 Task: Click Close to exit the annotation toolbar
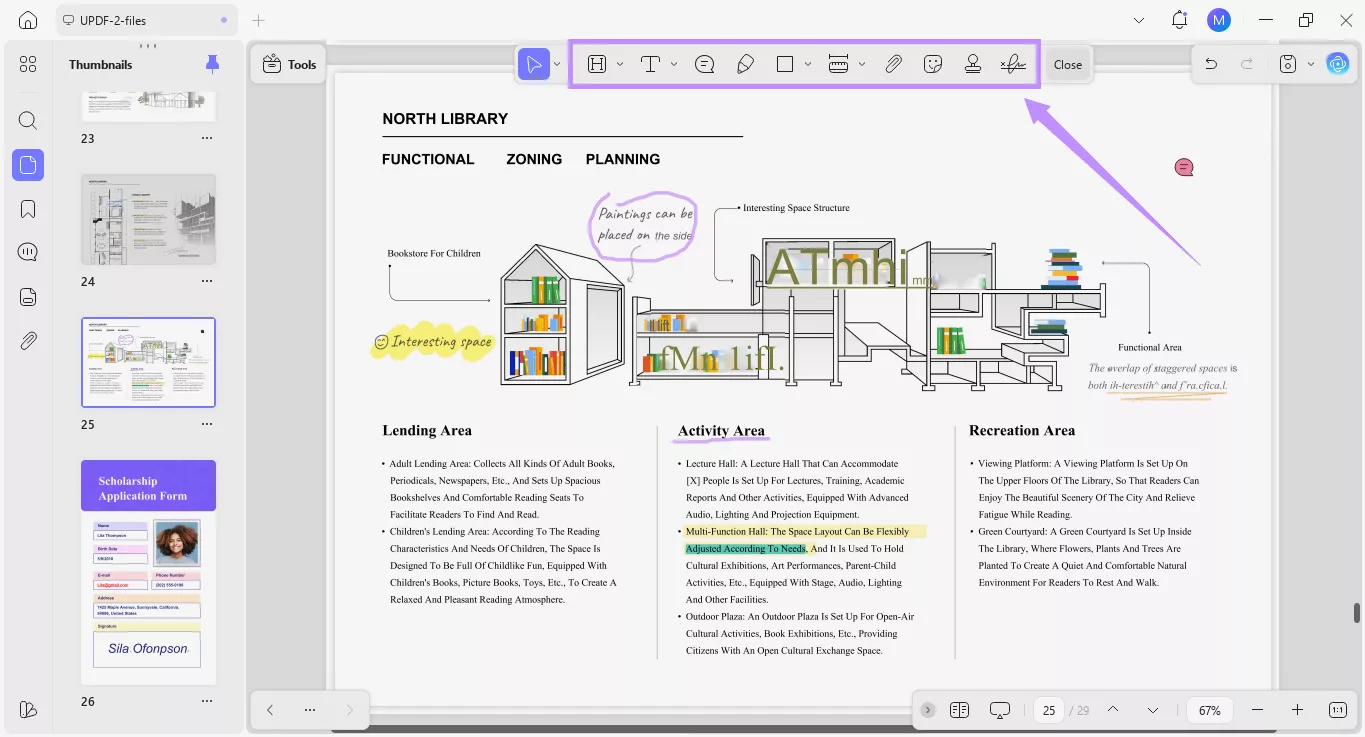click(1067, 63)
